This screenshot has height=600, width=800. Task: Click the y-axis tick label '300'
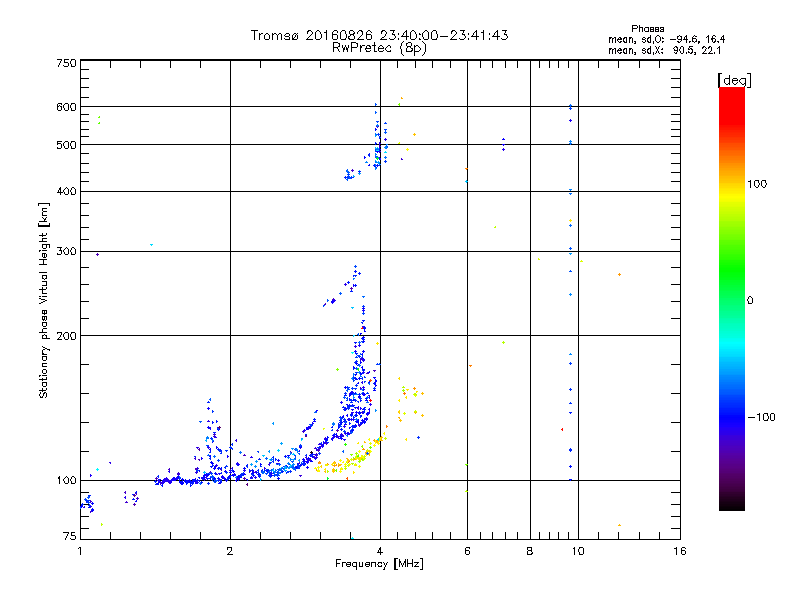coord(66,252)
